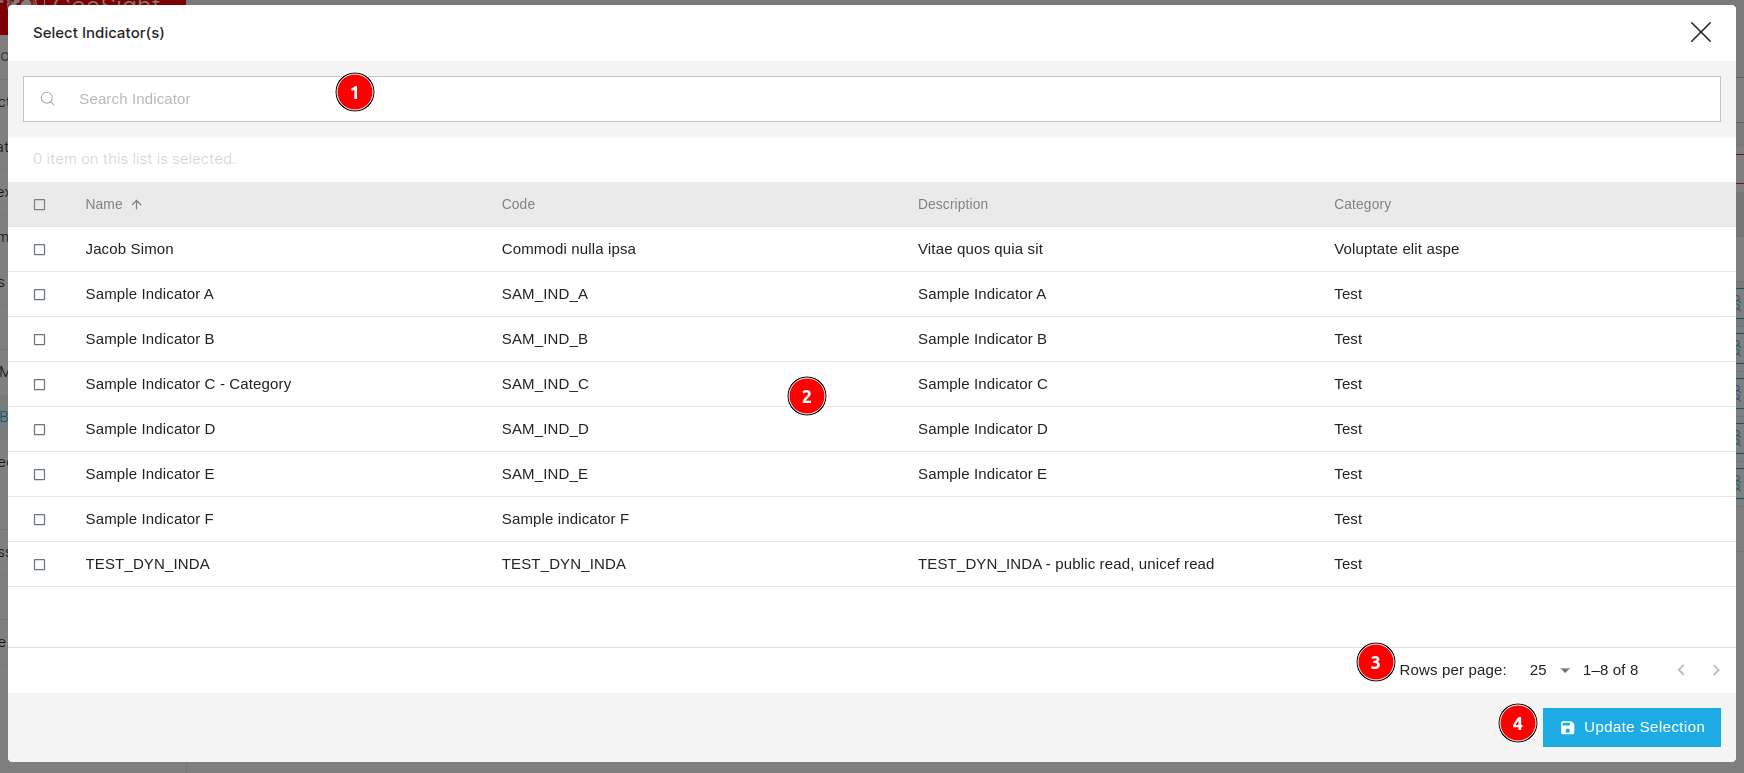Screen dimensions: 1744x773
Task: Click the Voluptate elit aspe category cell
Action: coord(1396,249)
